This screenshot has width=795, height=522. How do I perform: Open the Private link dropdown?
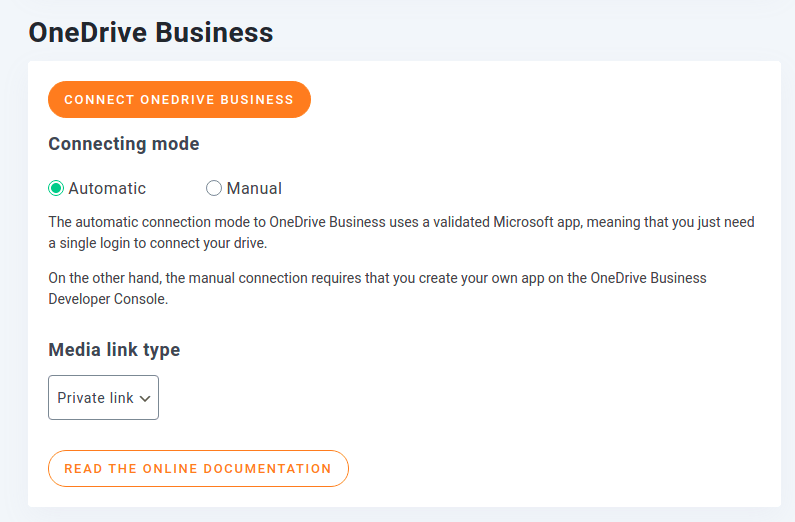103,397
